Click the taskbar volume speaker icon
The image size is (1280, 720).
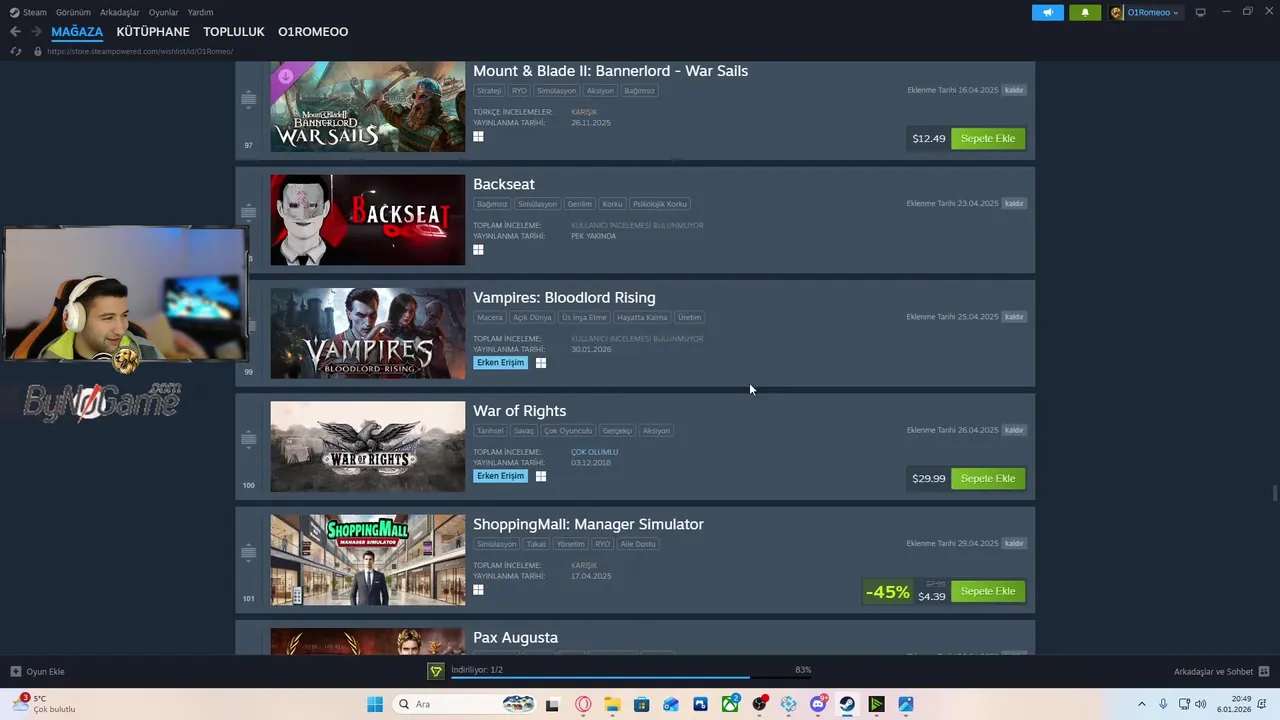1201,704
